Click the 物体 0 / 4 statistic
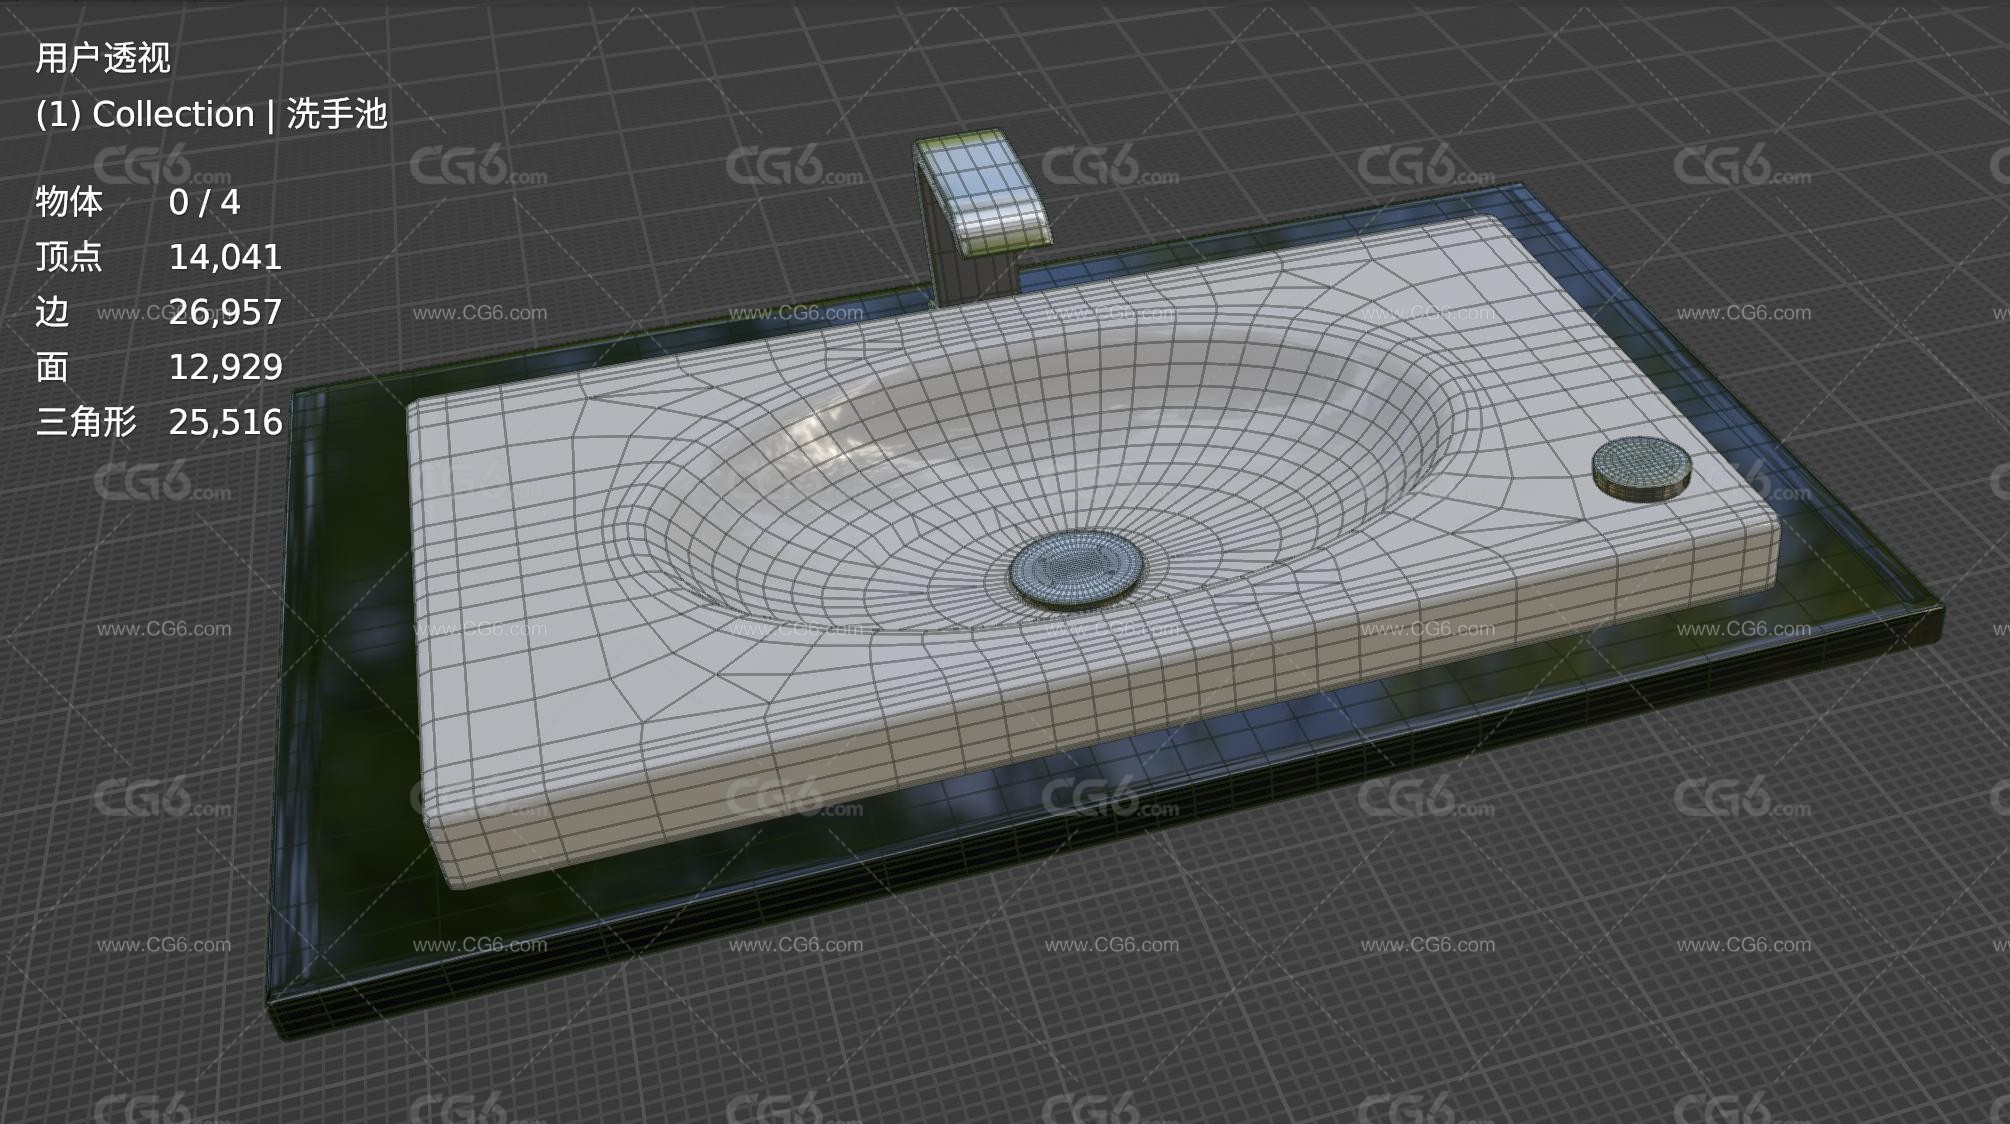This screenshot has height=1124, width=2010. pyautogui.click(x=138, y=202)
